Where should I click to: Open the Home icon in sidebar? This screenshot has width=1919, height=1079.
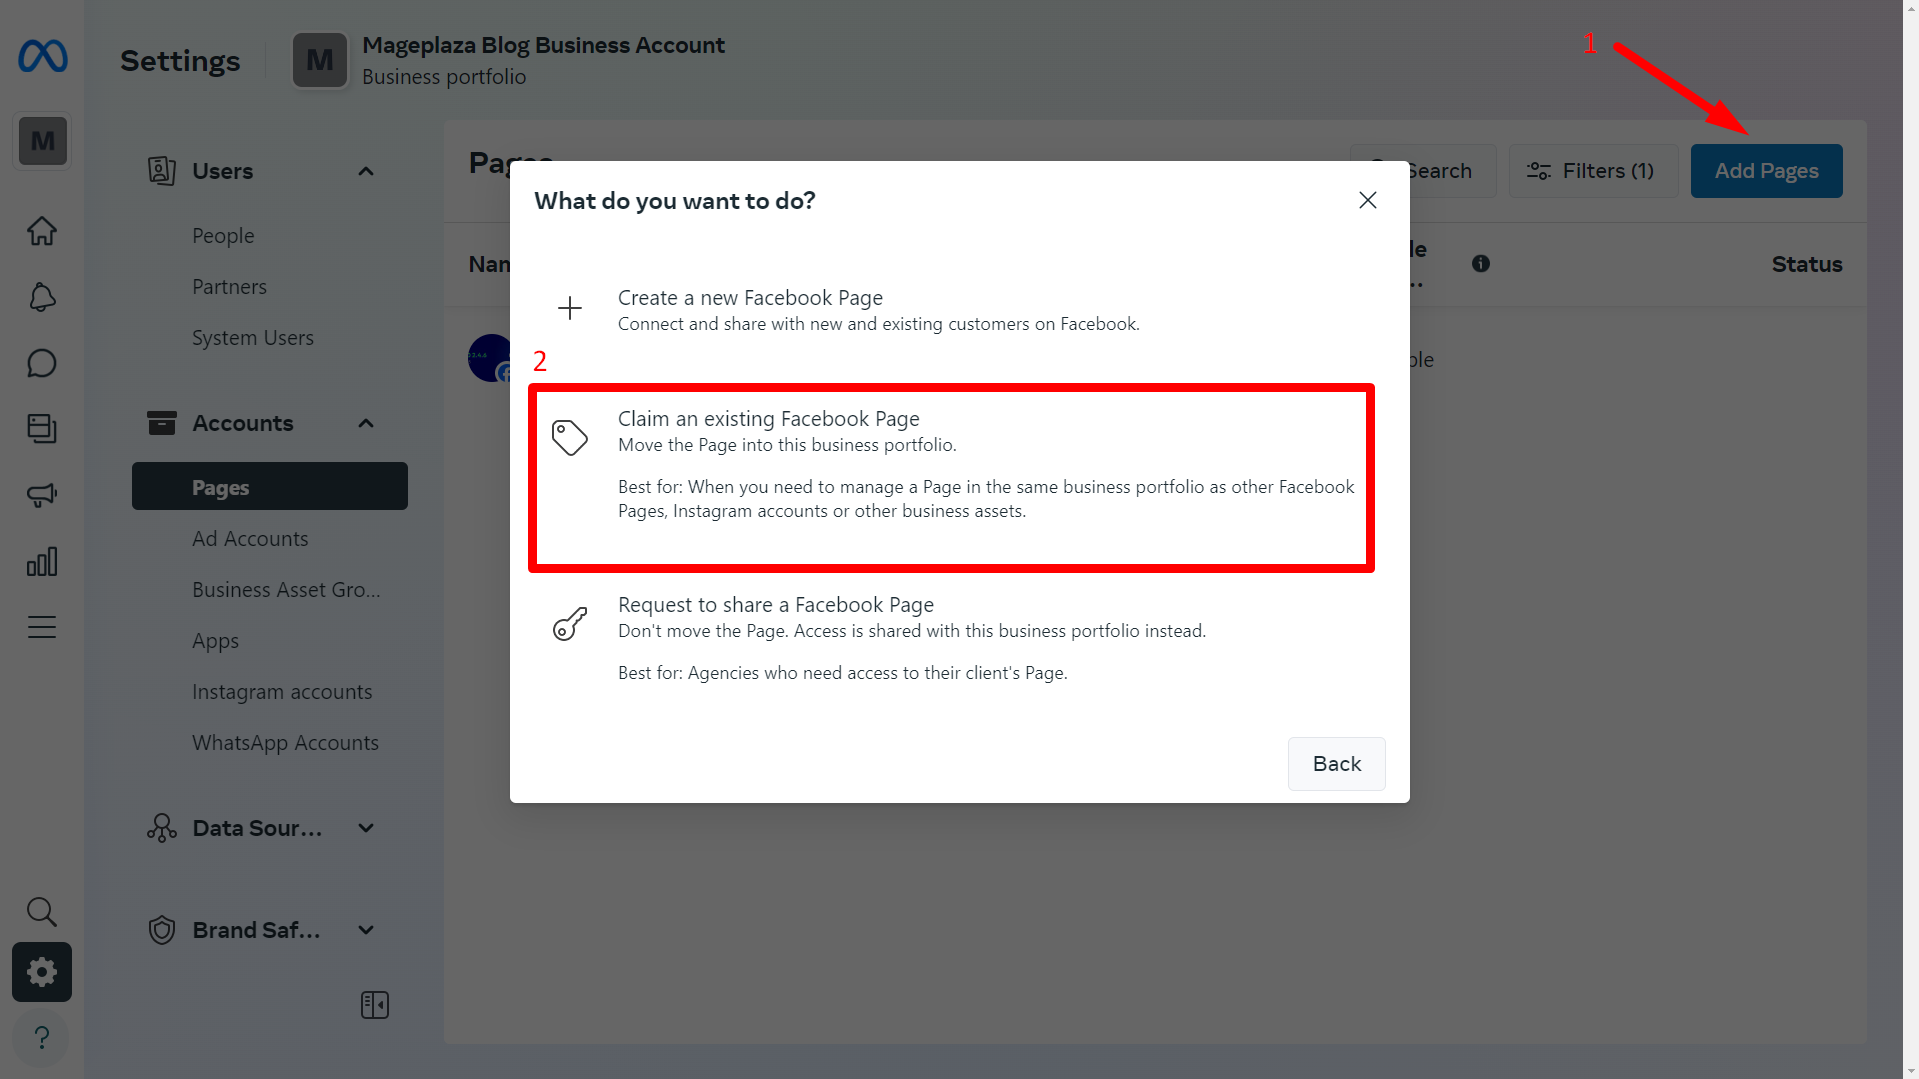[42, 231]
